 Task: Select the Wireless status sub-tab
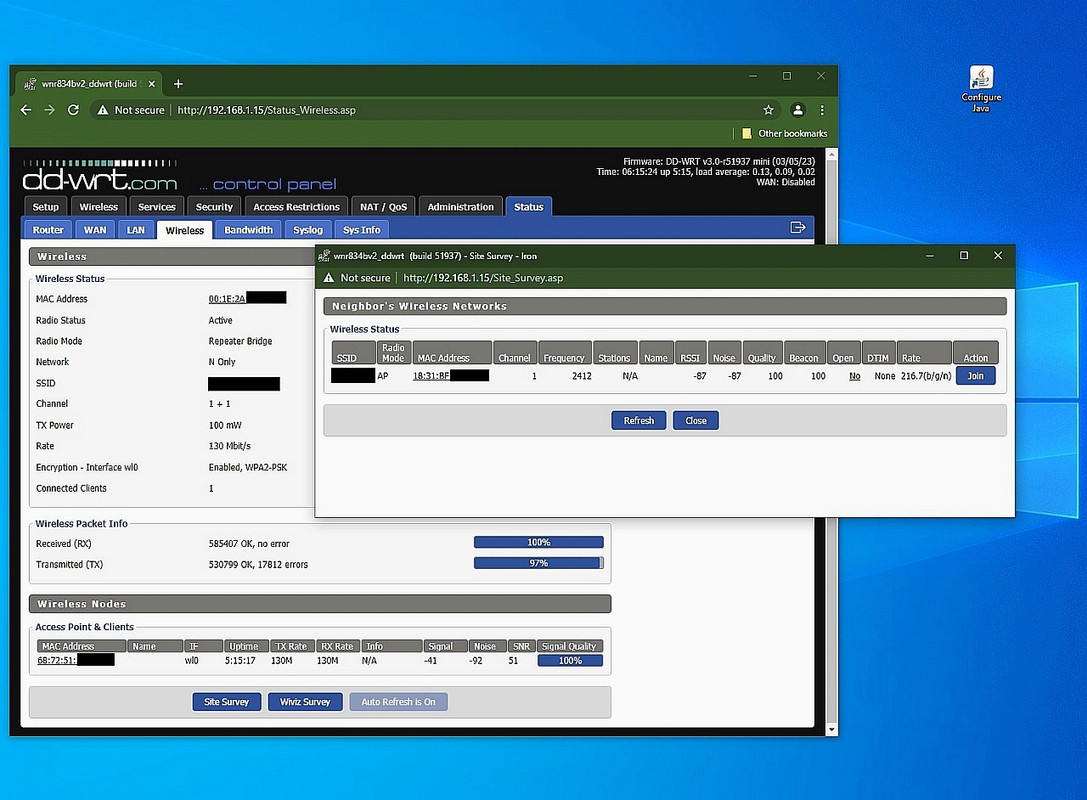point(184,230)
